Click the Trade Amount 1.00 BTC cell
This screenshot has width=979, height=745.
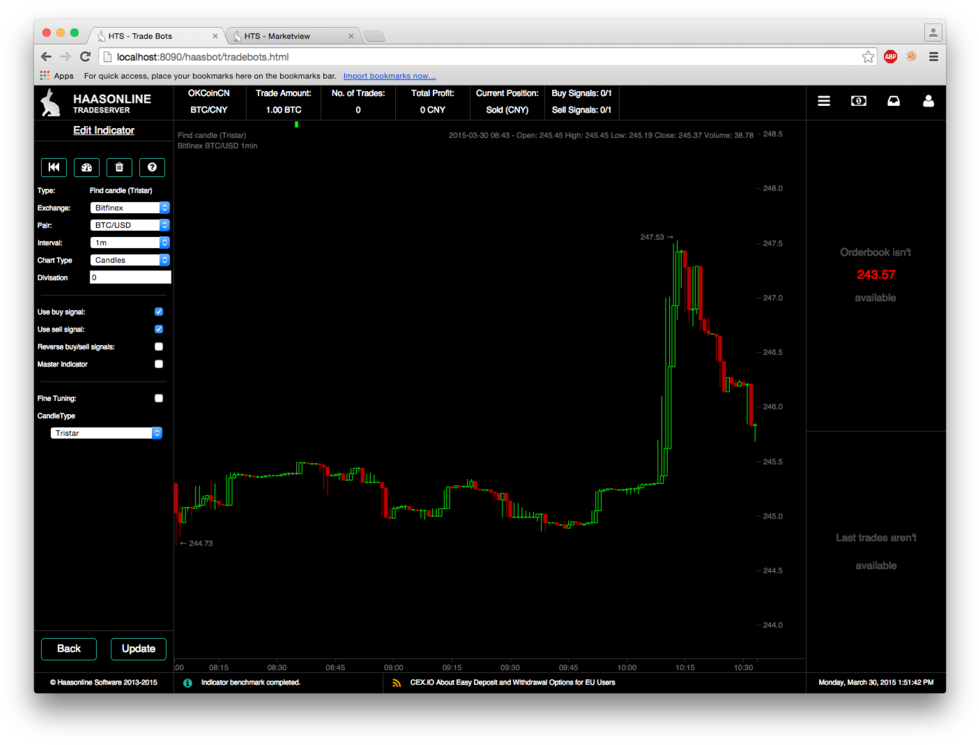tap(283, 101)
